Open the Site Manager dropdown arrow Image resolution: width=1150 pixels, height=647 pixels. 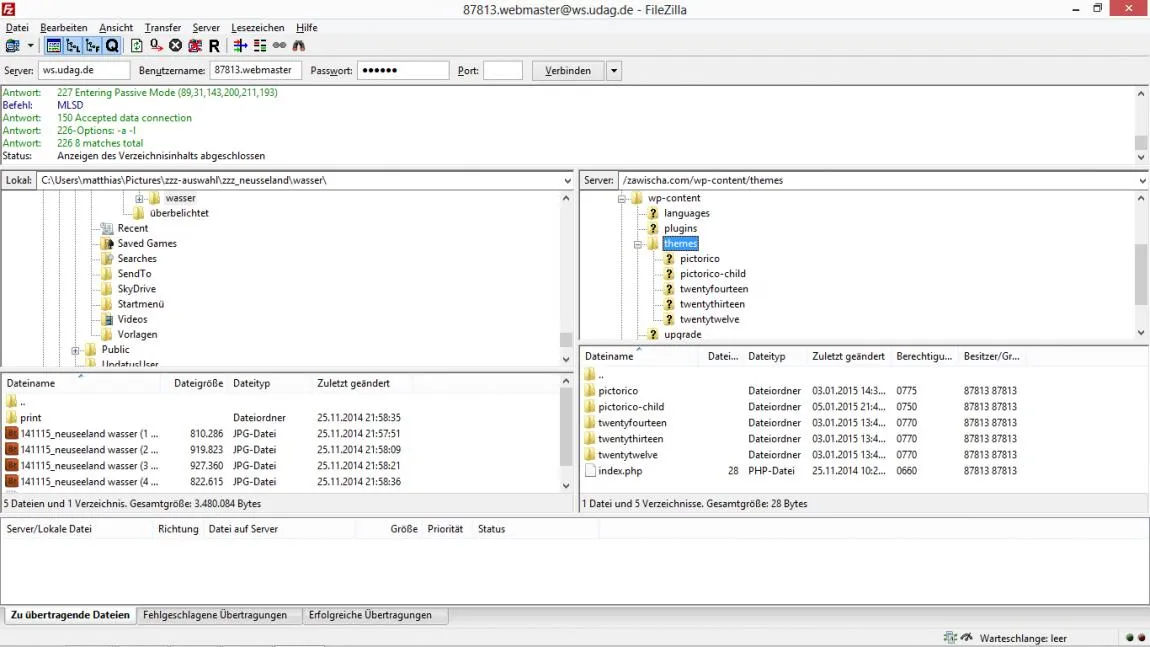(30, 45)
